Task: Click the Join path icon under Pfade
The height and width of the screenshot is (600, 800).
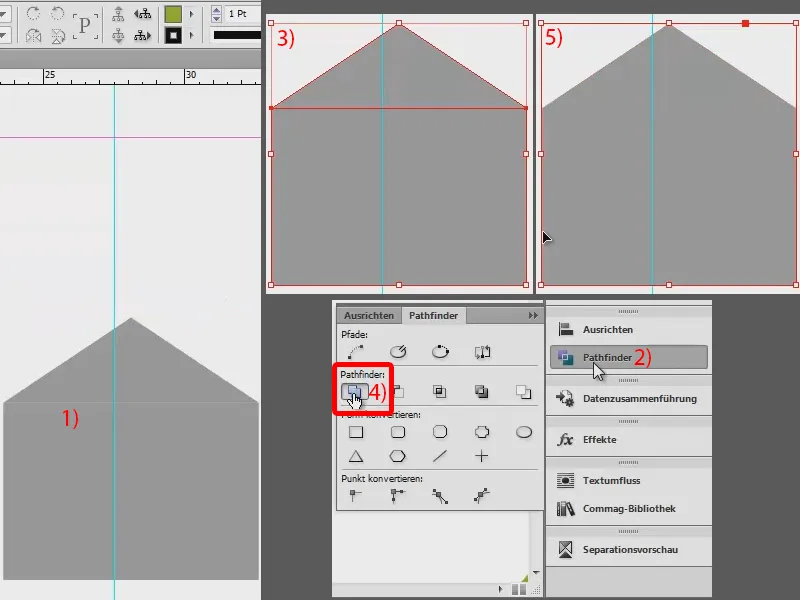Action: (356, 352)
